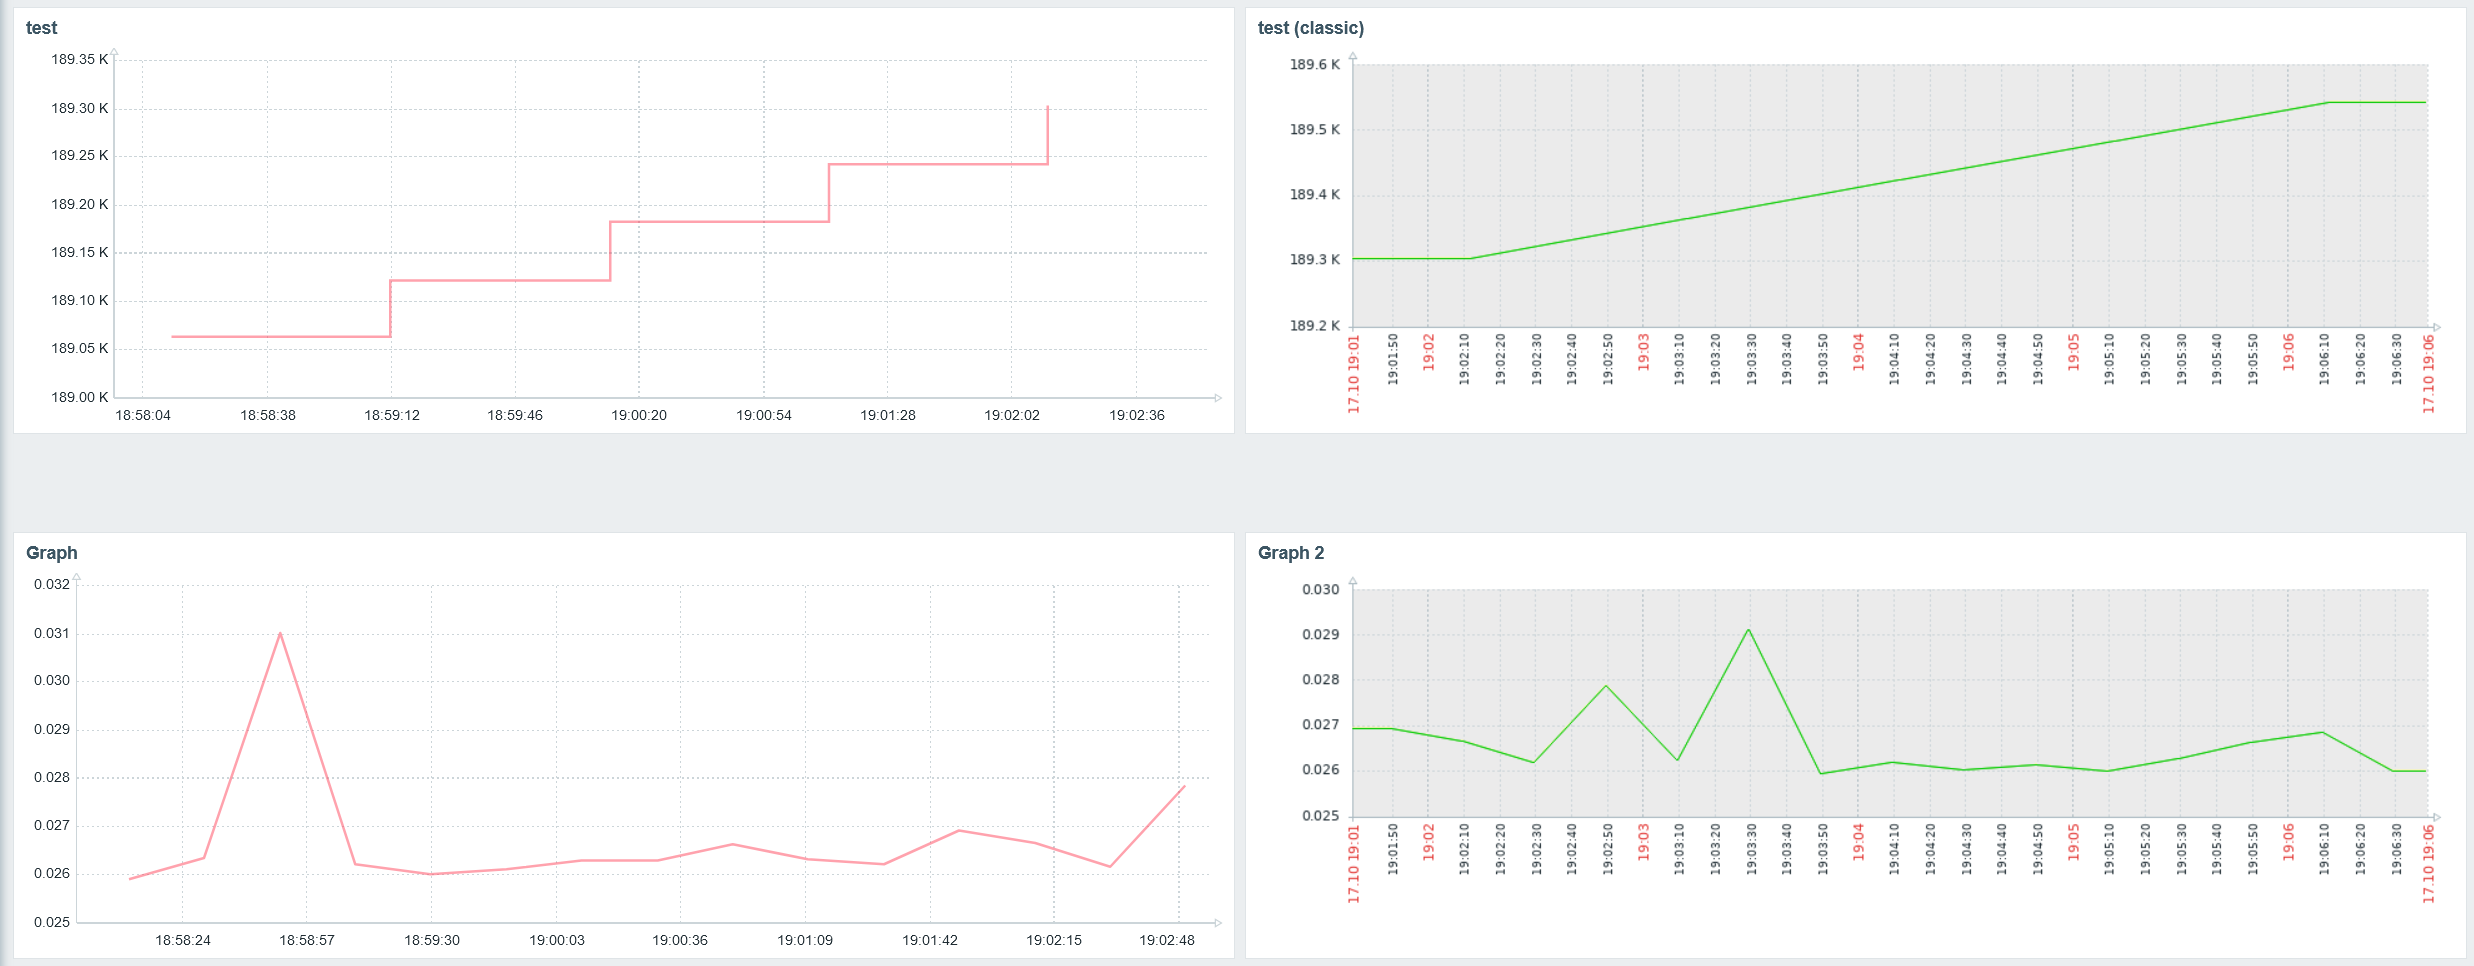Click the 'test (classic)' widget title
This screenshot has width=2474, height=966.
pos(1310,28)
